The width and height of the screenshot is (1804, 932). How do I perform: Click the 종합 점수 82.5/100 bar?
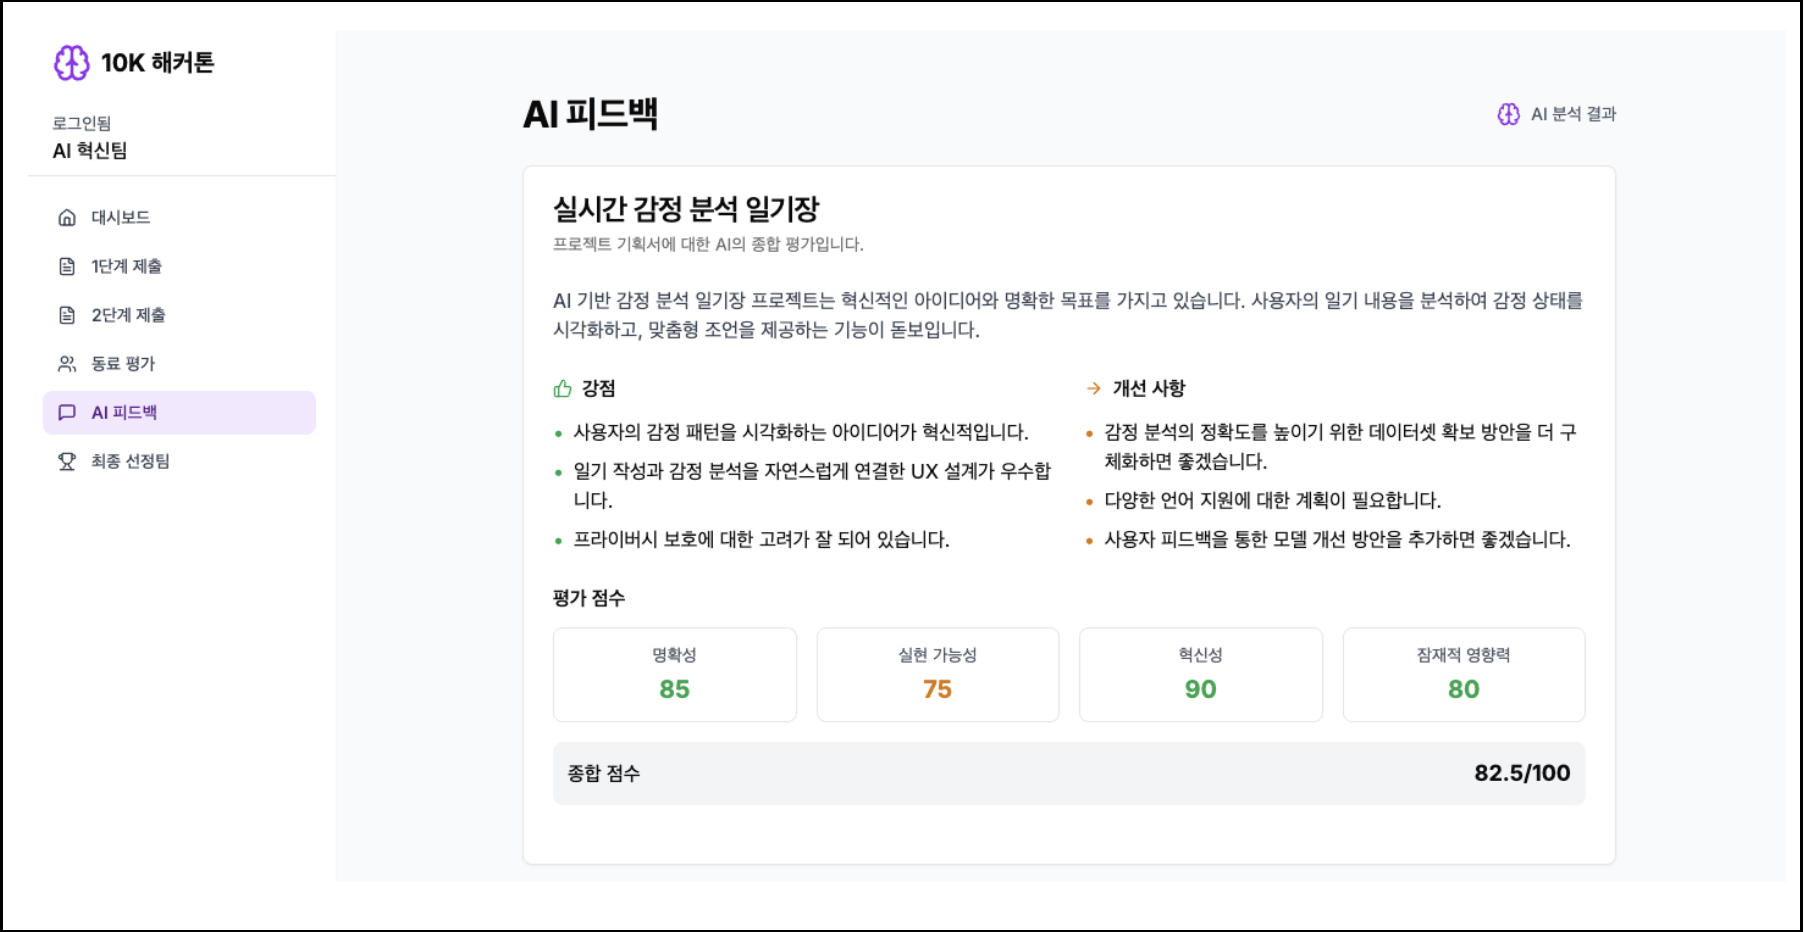pyautogui.click(x=1068, y=773)
